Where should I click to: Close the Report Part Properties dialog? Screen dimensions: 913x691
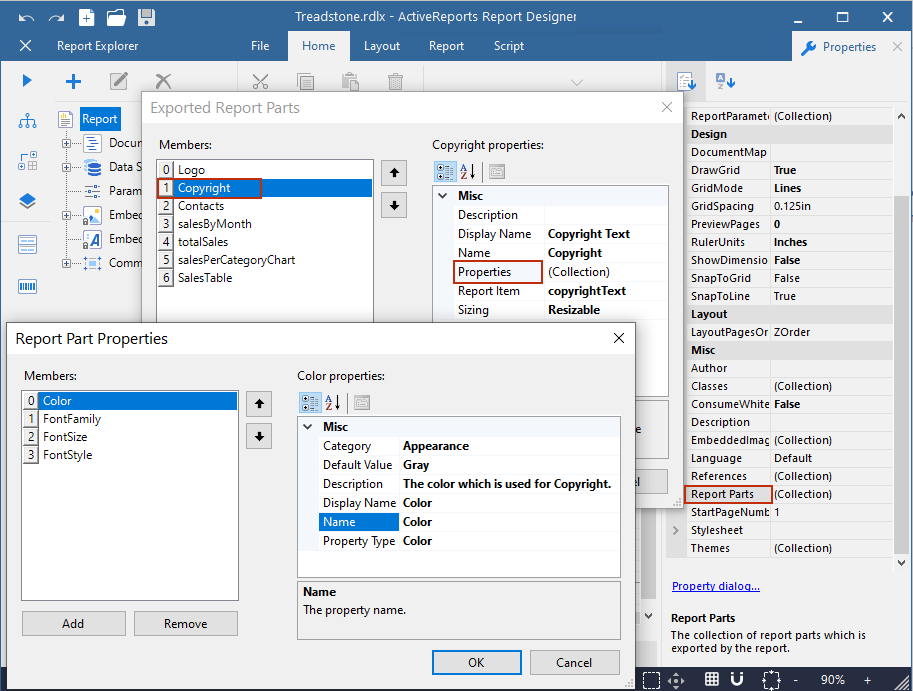[x=619, y=338]
